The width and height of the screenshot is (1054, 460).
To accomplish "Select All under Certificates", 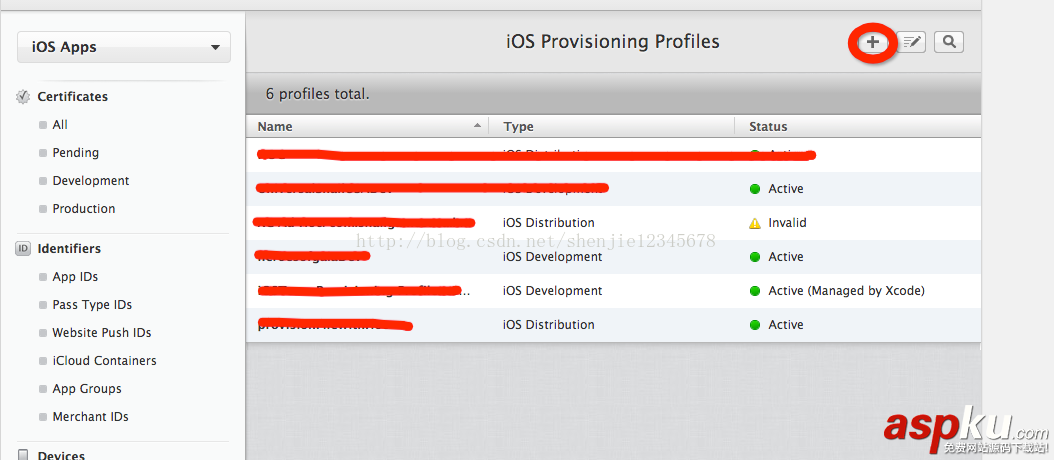I will point(60,125).
